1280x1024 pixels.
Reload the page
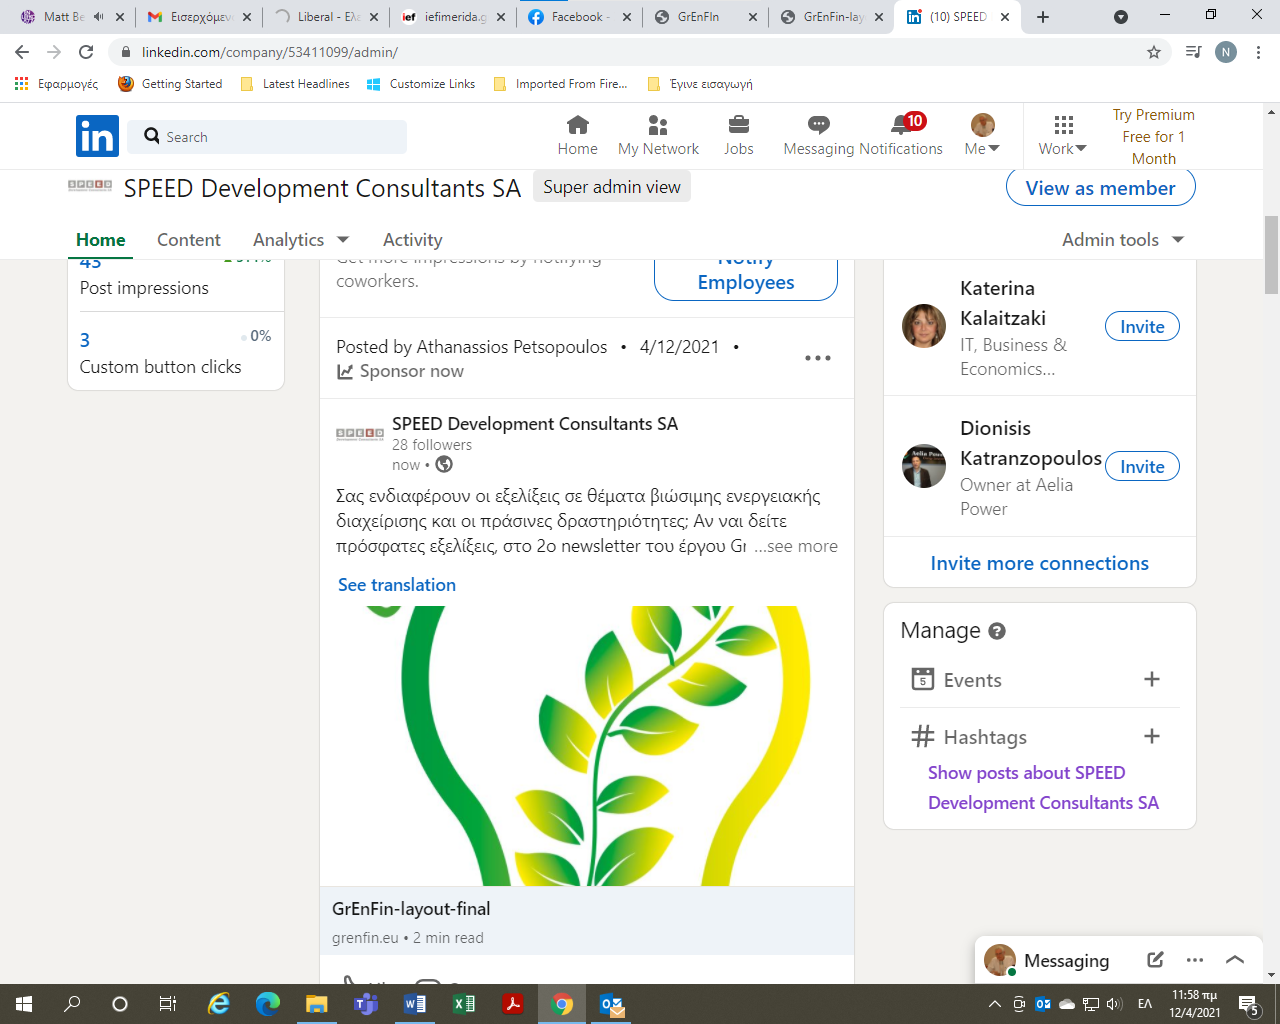click(86, 52)
